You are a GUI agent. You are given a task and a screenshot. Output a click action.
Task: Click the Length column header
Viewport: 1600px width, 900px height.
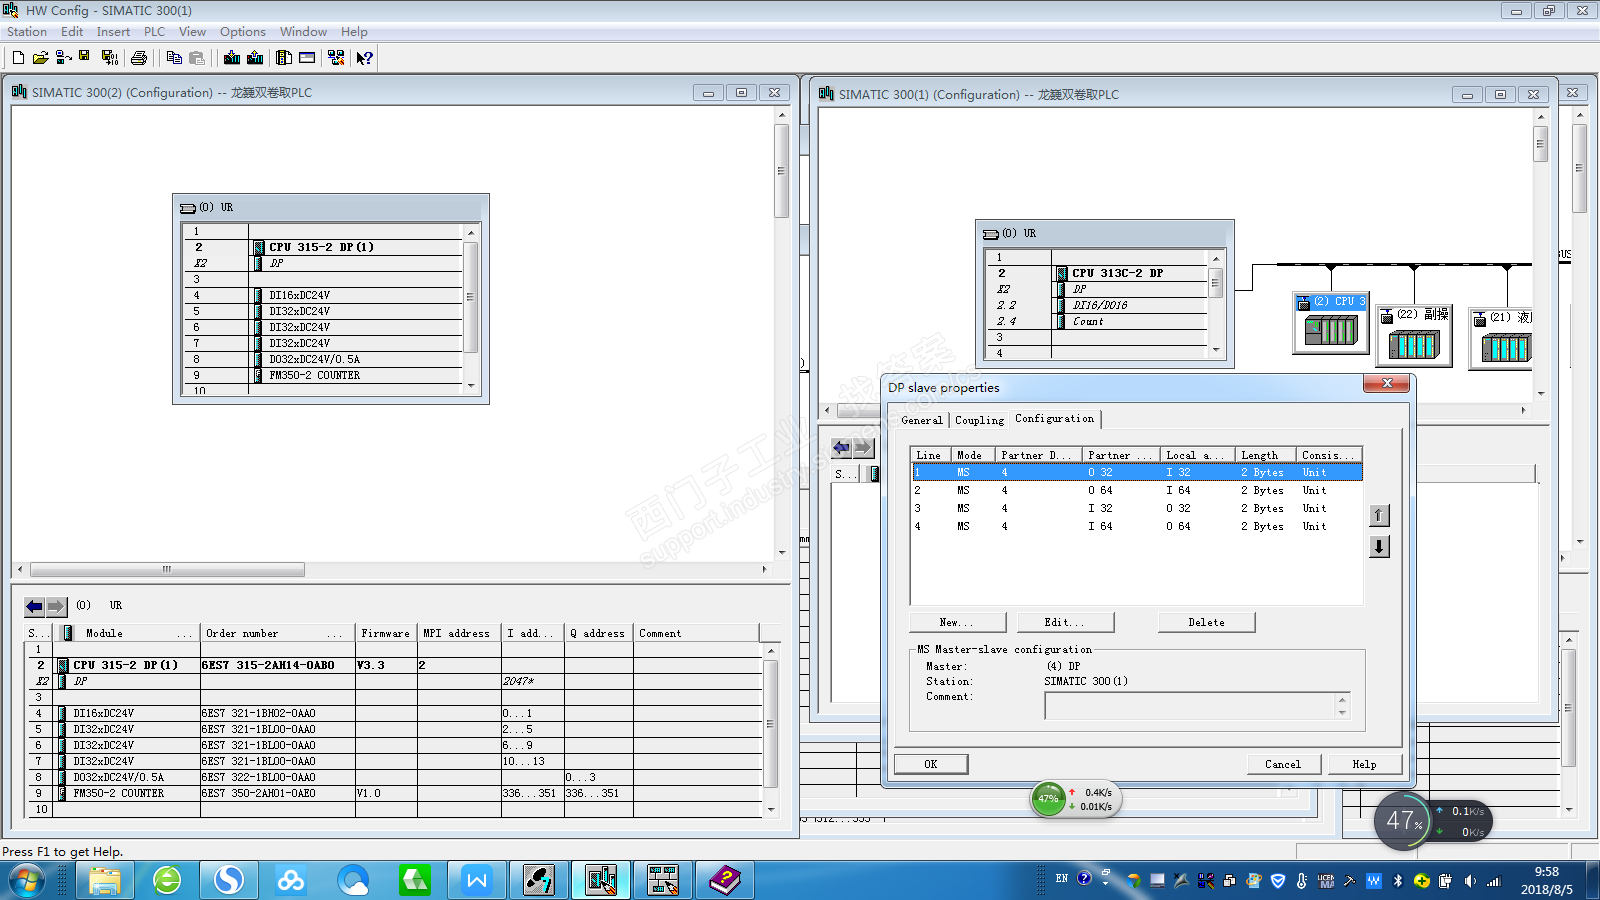[1266, 455]
